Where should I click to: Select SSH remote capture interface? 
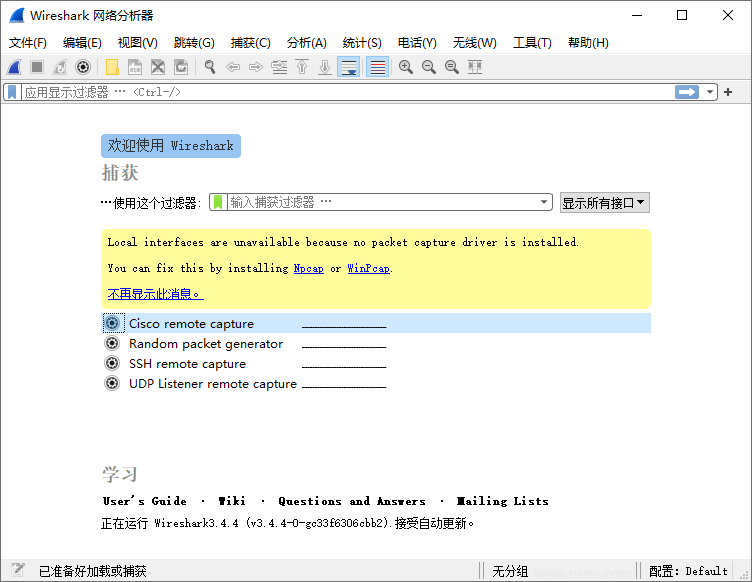376,363
